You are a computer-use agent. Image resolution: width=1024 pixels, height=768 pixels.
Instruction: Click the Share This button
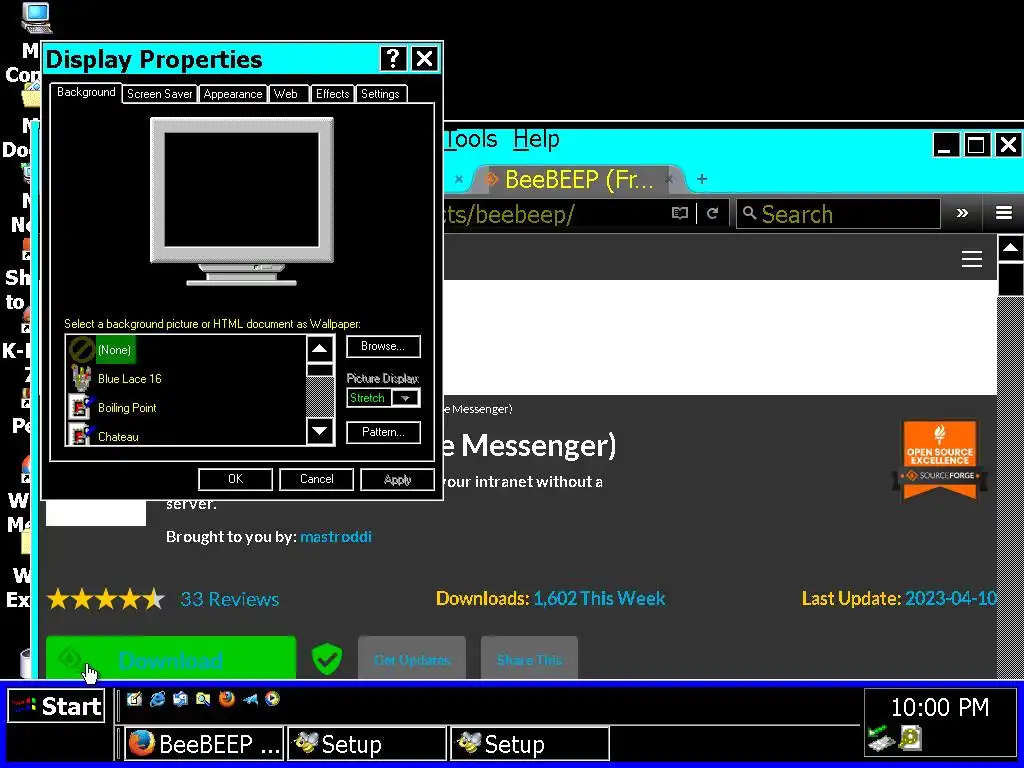coord(529,659)
